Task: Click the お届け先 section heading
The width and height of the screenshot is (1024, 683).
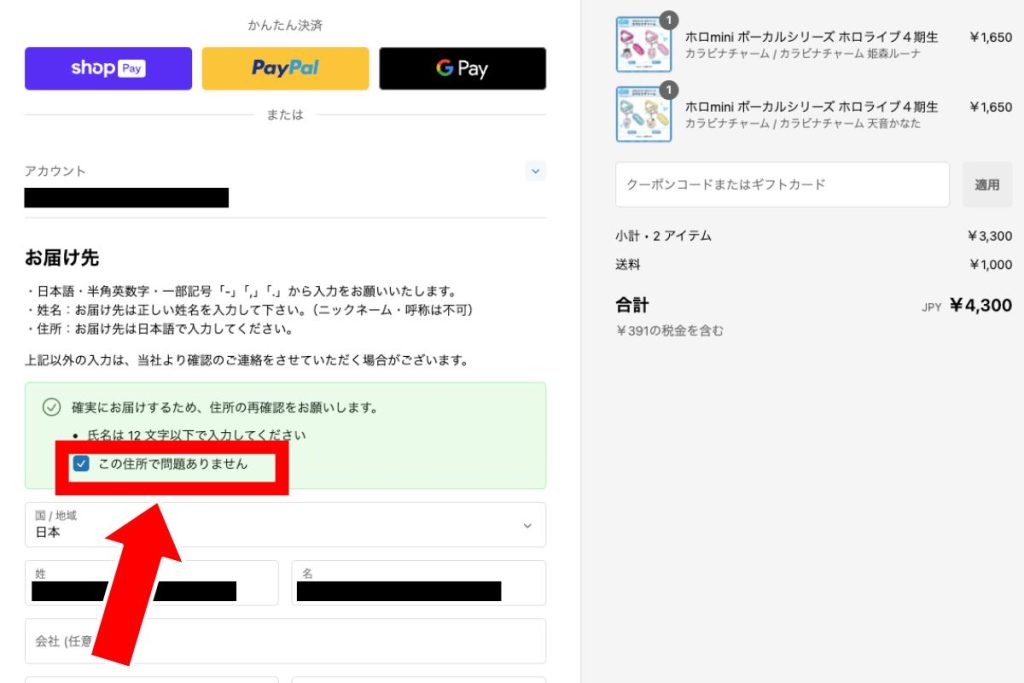Action: tap(62, 258)
